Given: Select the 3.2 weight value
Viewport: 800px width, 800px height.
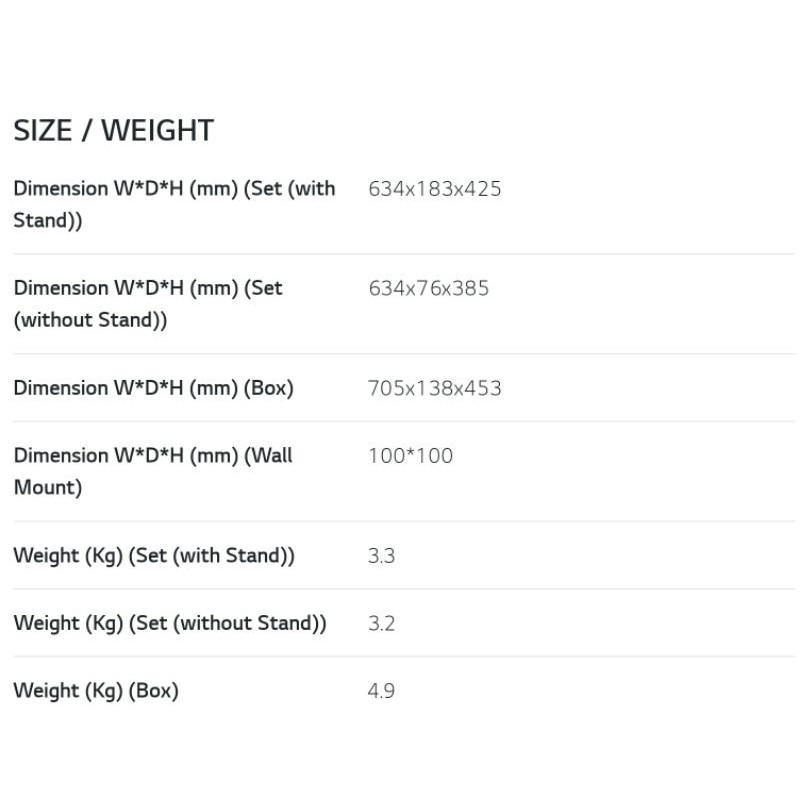Looking at the screenshot, I should 381,623.
